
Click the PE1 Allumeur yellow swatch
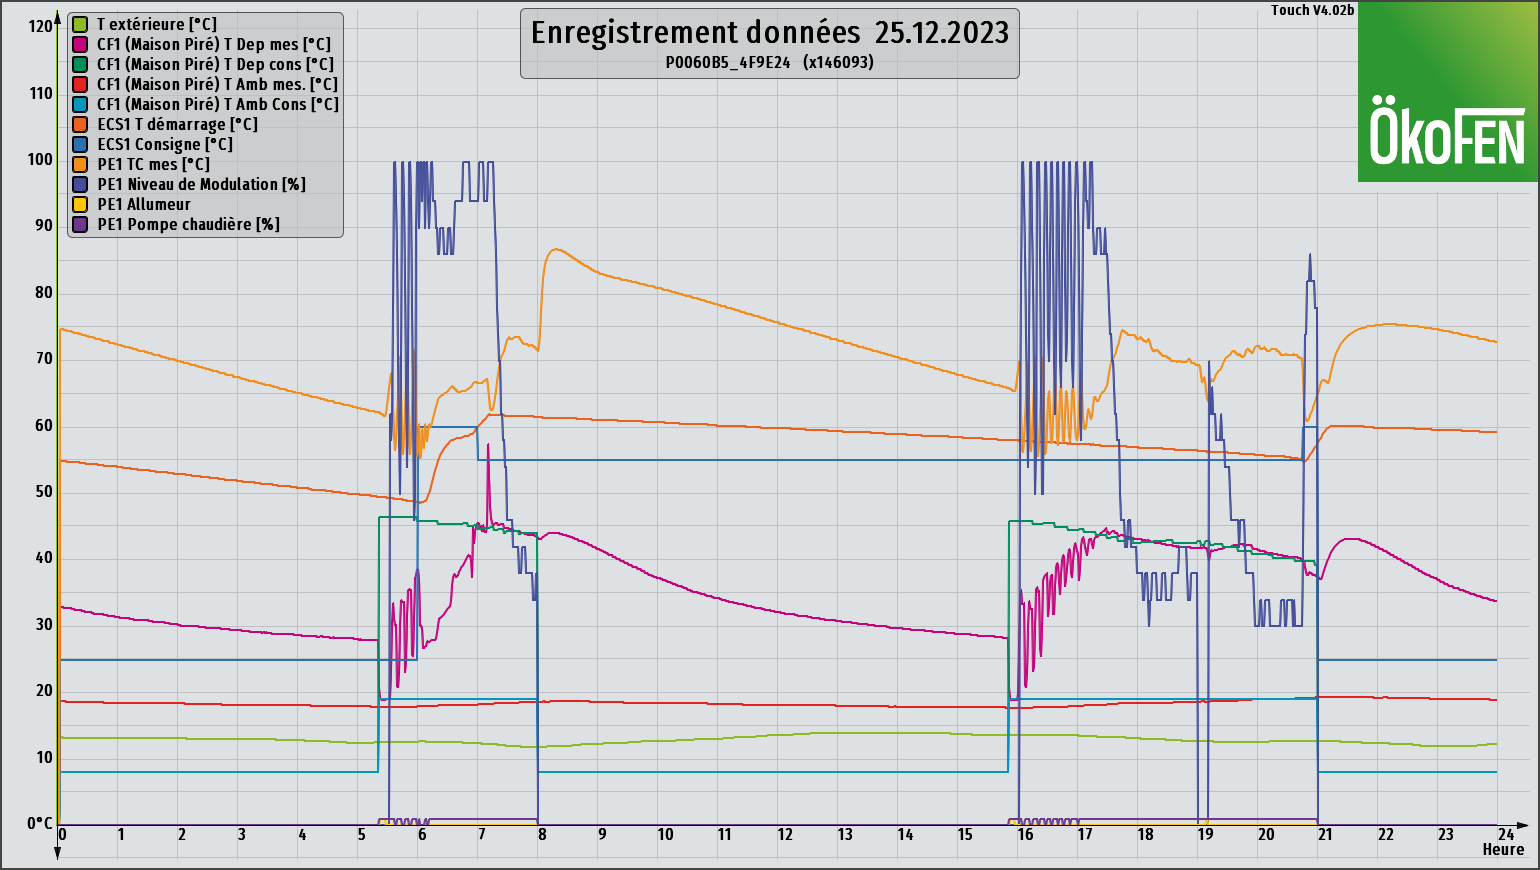point(80,204)
